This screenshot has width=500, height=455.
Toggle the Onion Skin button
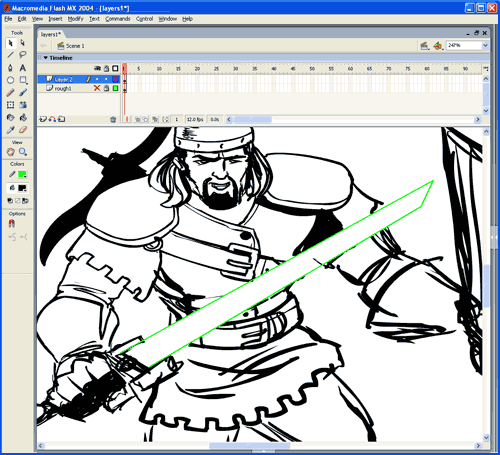(137, 119)
